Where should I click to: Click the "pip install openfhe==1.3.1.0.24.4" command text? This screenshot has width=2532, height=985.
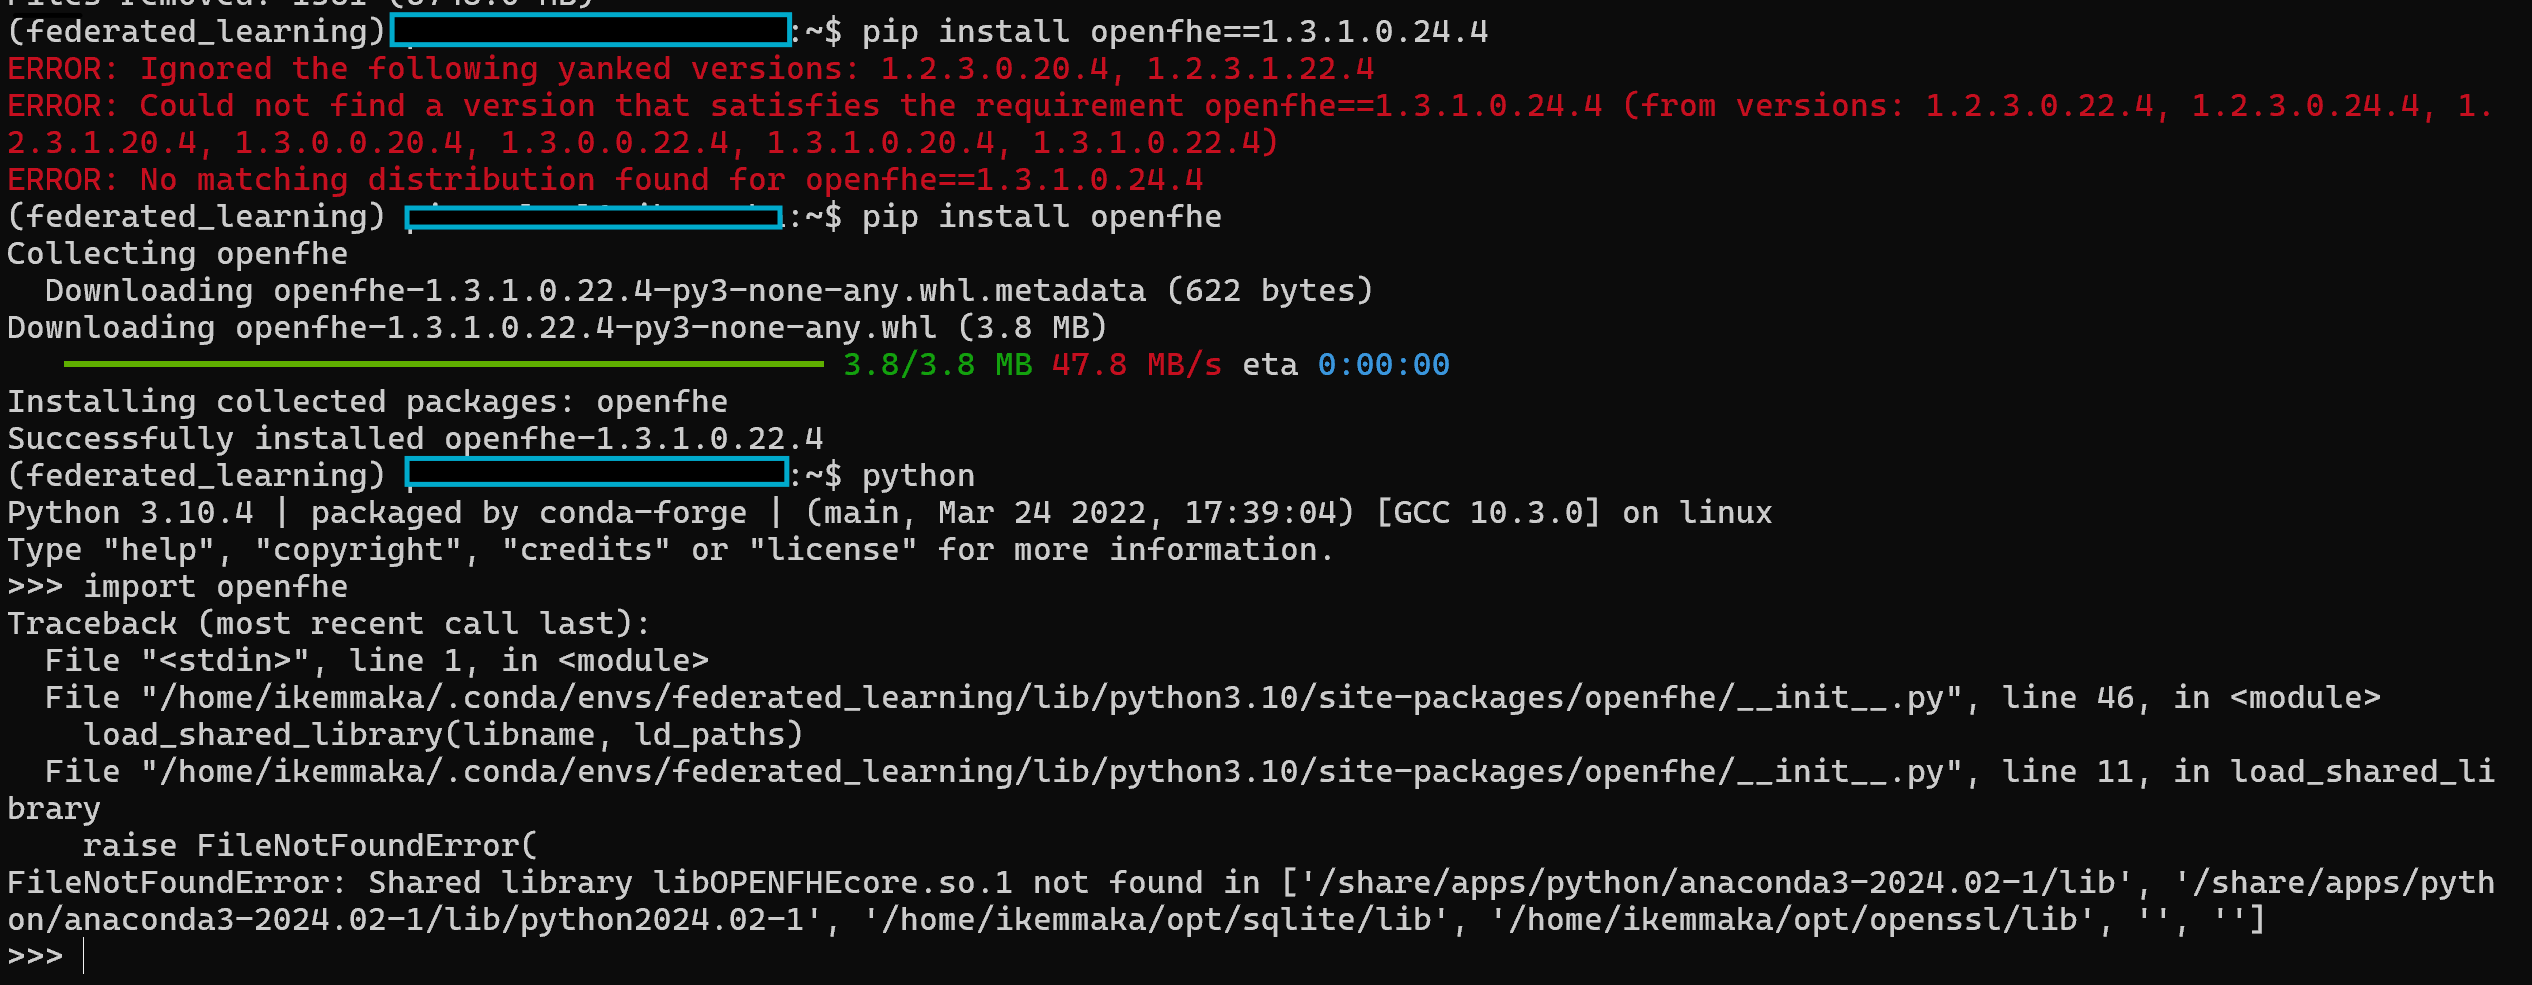[1174, 32]
